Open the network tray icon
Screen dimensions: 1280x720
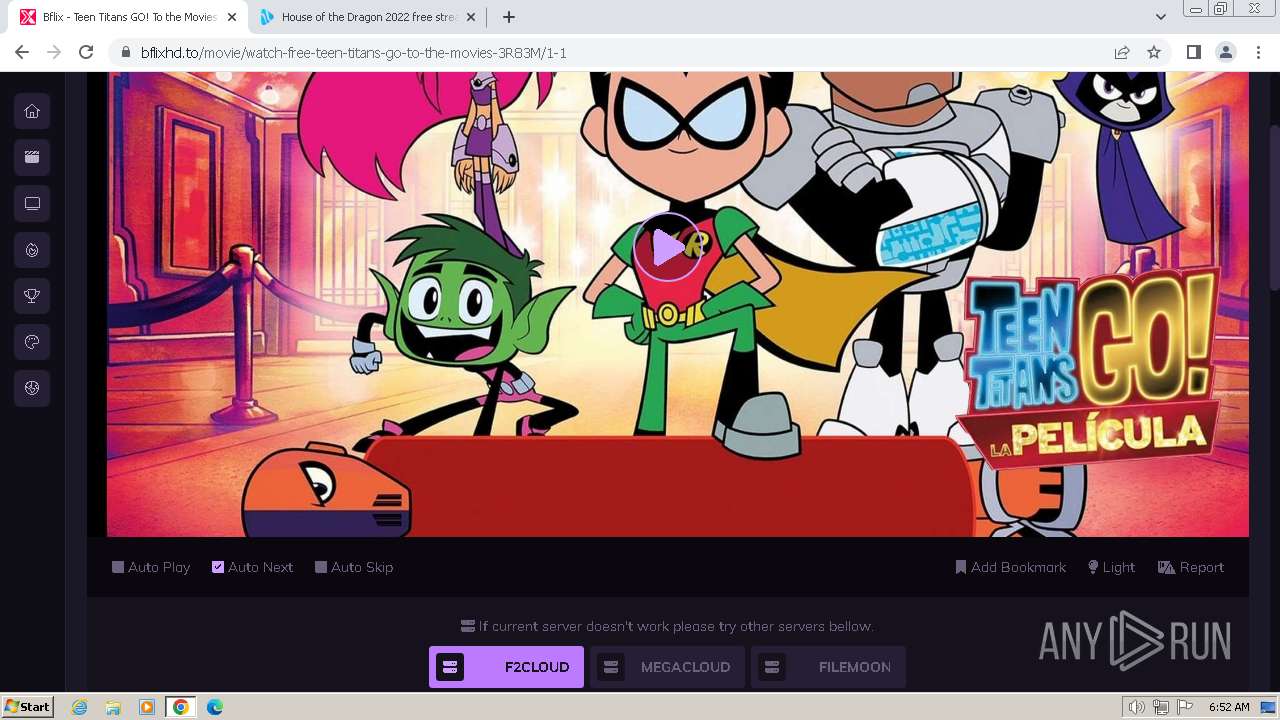[1161, 707]
